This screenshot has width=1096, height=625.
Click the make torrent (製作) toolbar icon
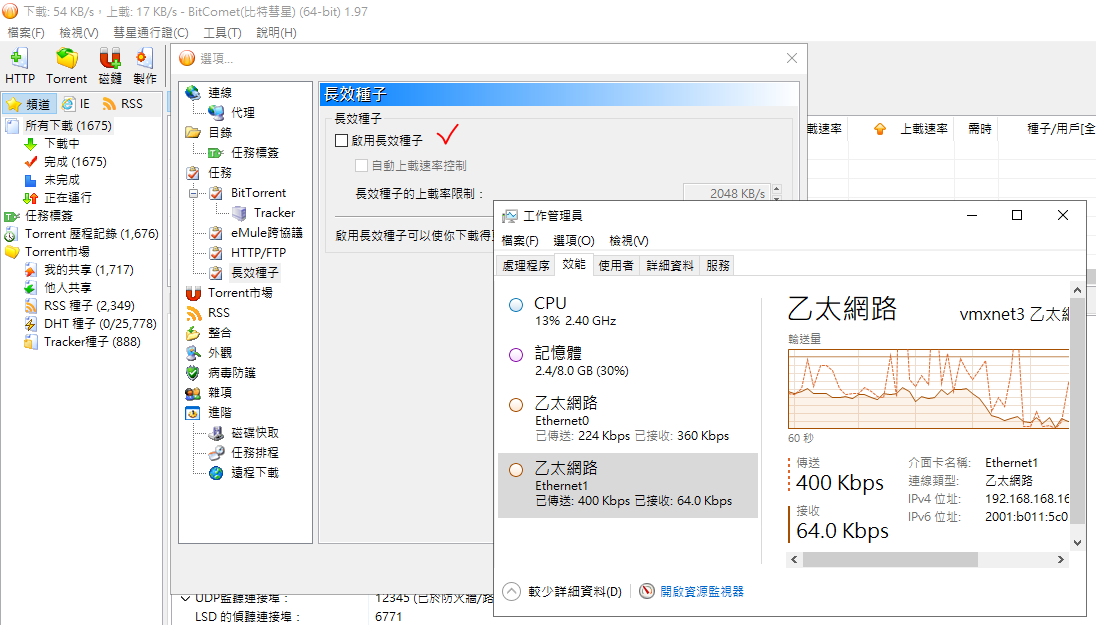(x=145, y=58)
